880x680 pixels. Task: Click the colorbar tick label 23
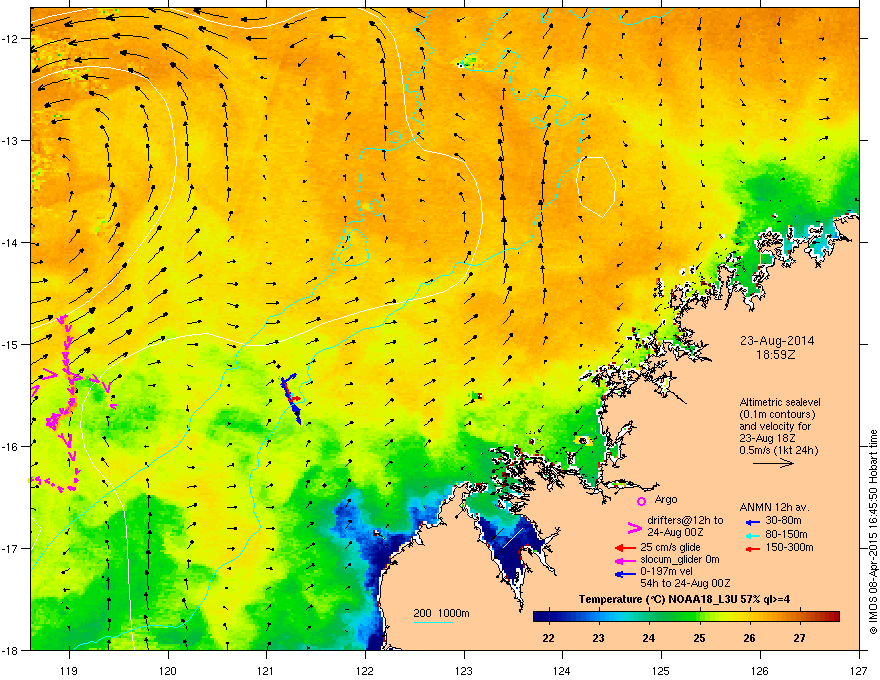(599, 638)
